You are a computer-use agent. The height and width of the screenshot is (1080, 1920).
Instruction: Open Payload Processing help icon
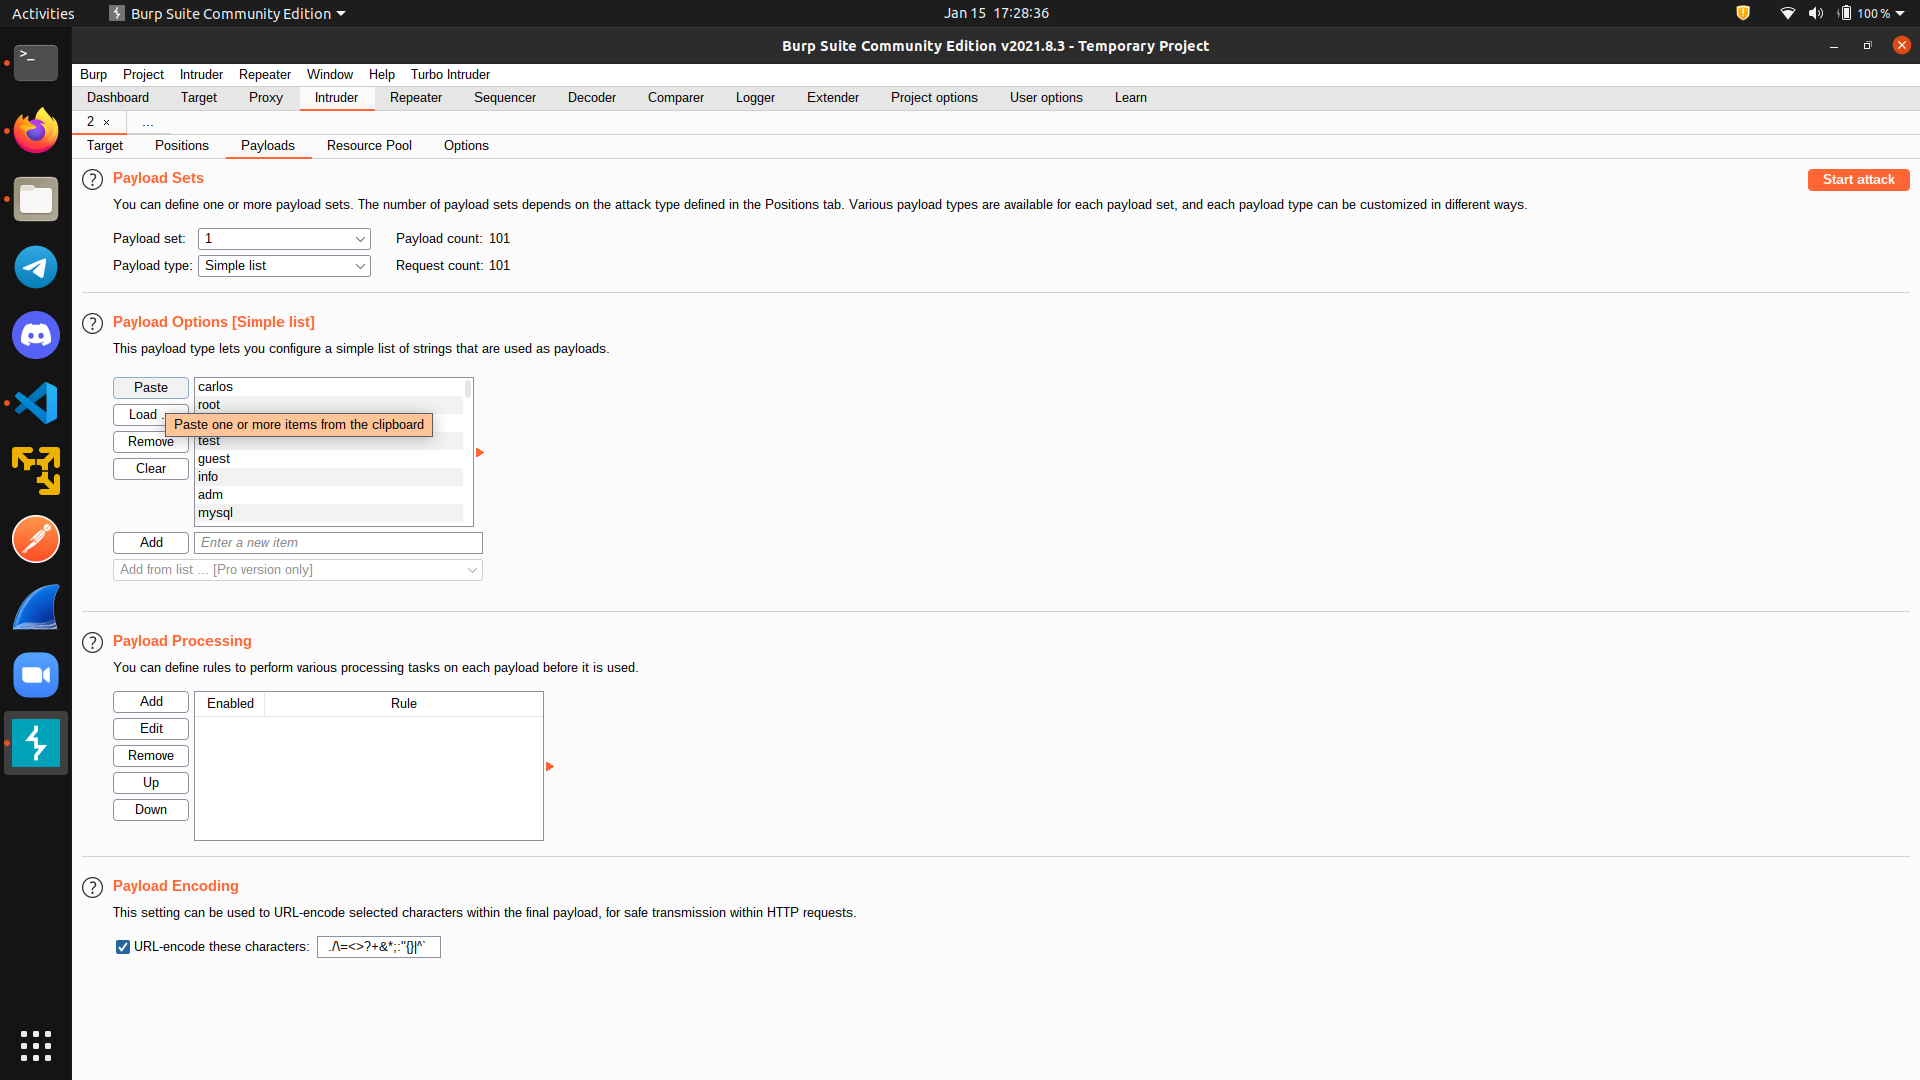coord(92,642)
